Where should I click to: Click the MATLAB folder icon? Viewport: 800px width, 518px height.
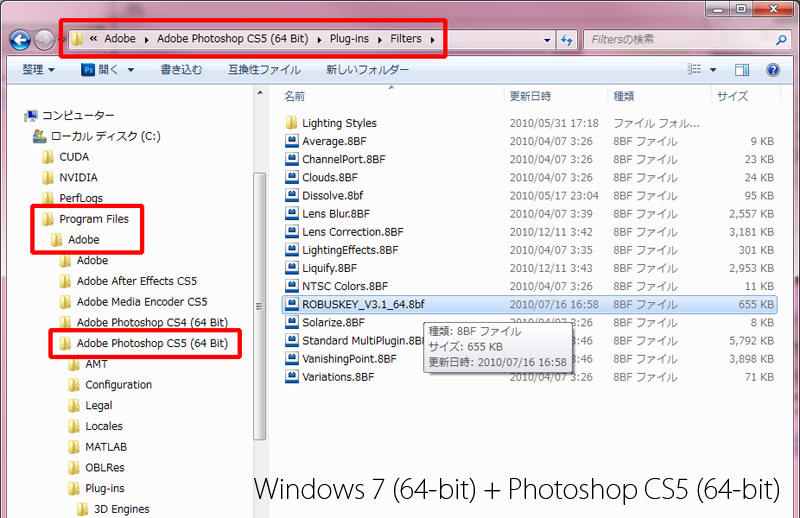(73, 447)
